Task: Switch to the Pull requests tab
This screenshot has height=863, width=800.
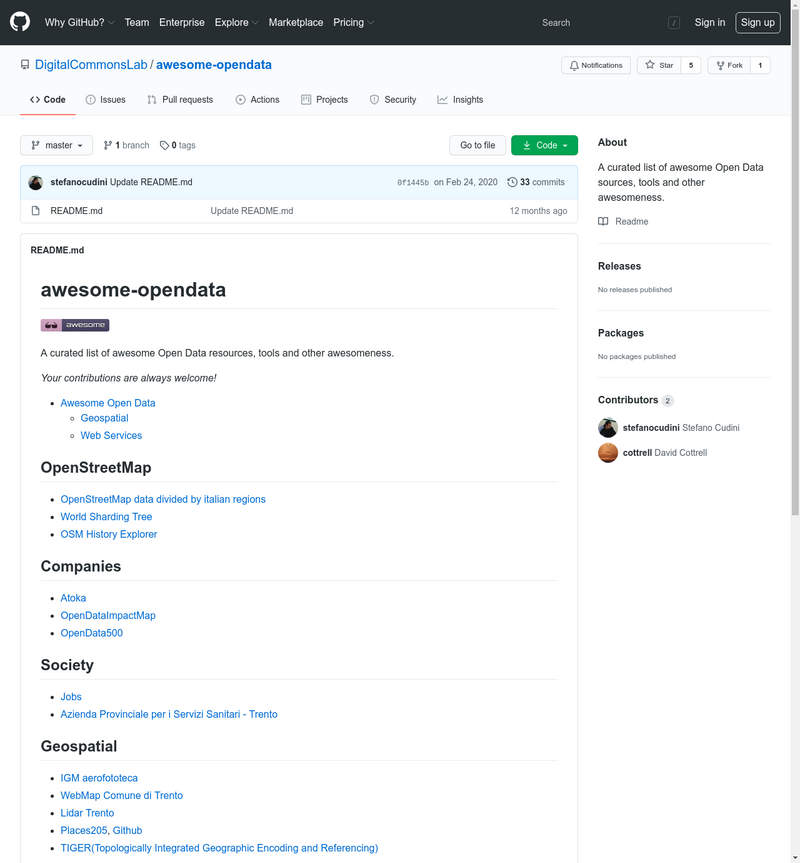Action: 180,100
